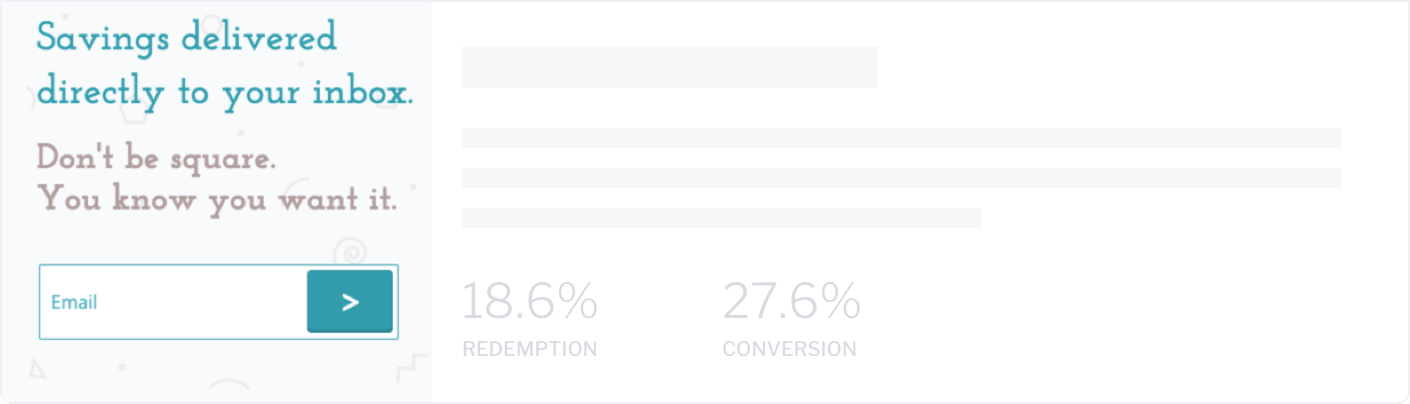Click the 27.6% conversion figure
Viewport: 1410px width, 404px height.
coord(791,301)
